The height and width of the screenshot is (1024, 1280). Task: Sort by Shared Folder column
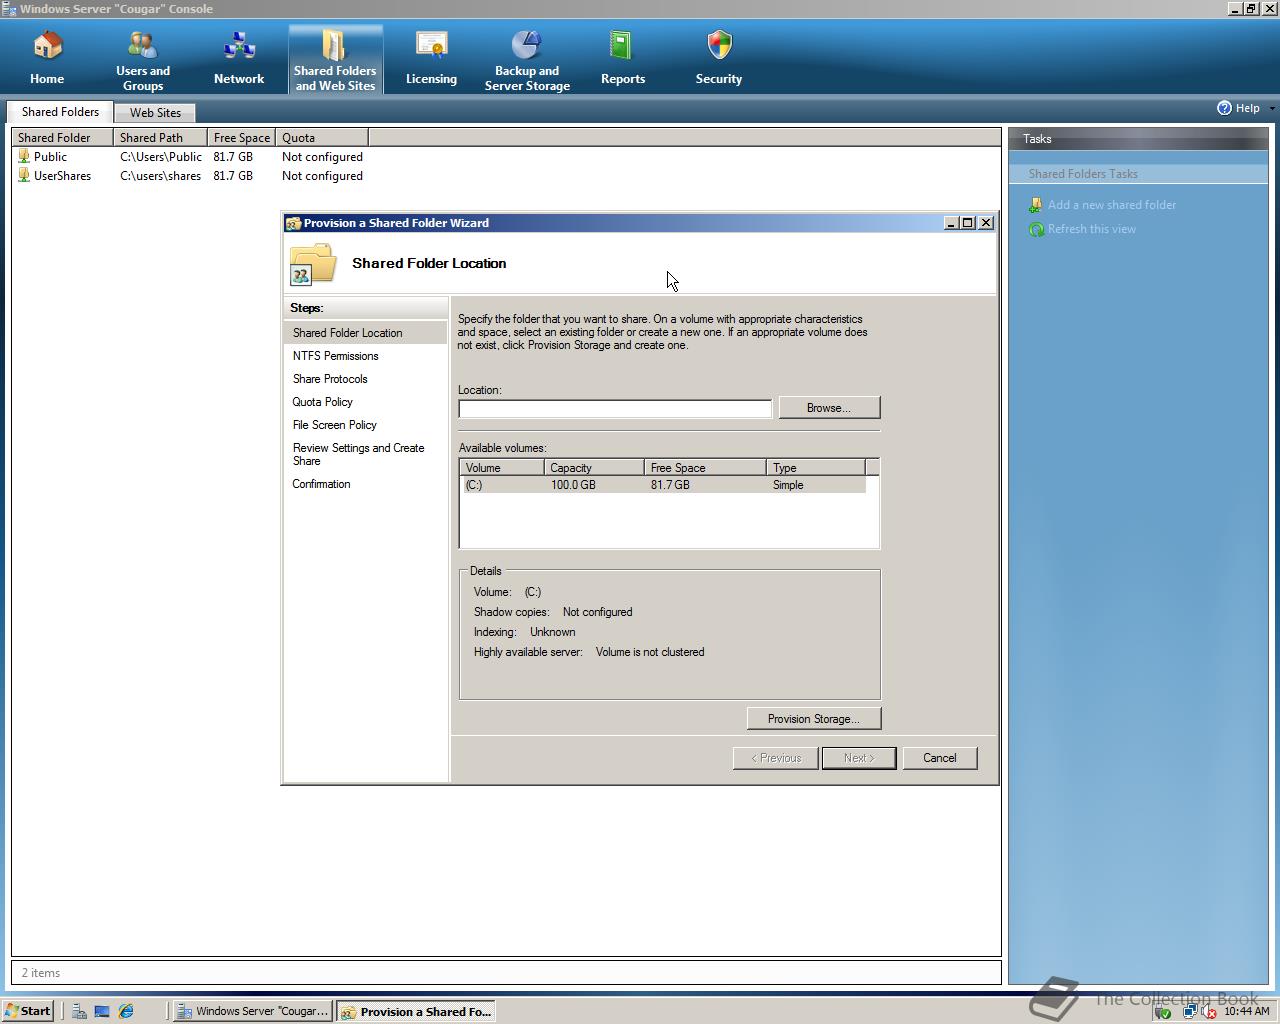tap(62, 138)
